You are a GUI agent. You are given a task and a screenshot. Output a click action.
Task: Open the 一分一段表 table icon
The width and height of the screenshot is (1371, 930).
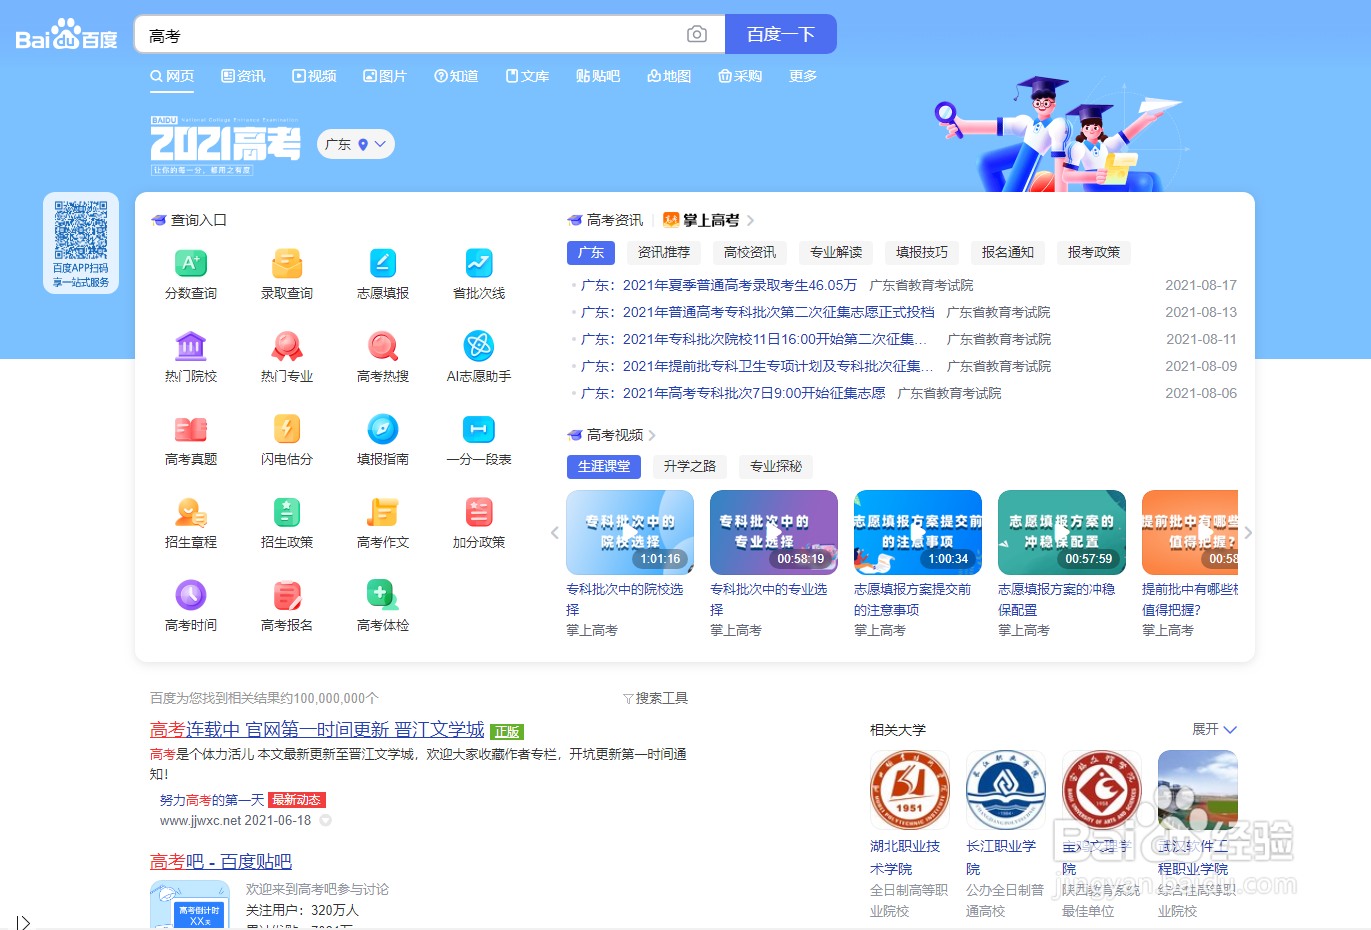(479, 429)
